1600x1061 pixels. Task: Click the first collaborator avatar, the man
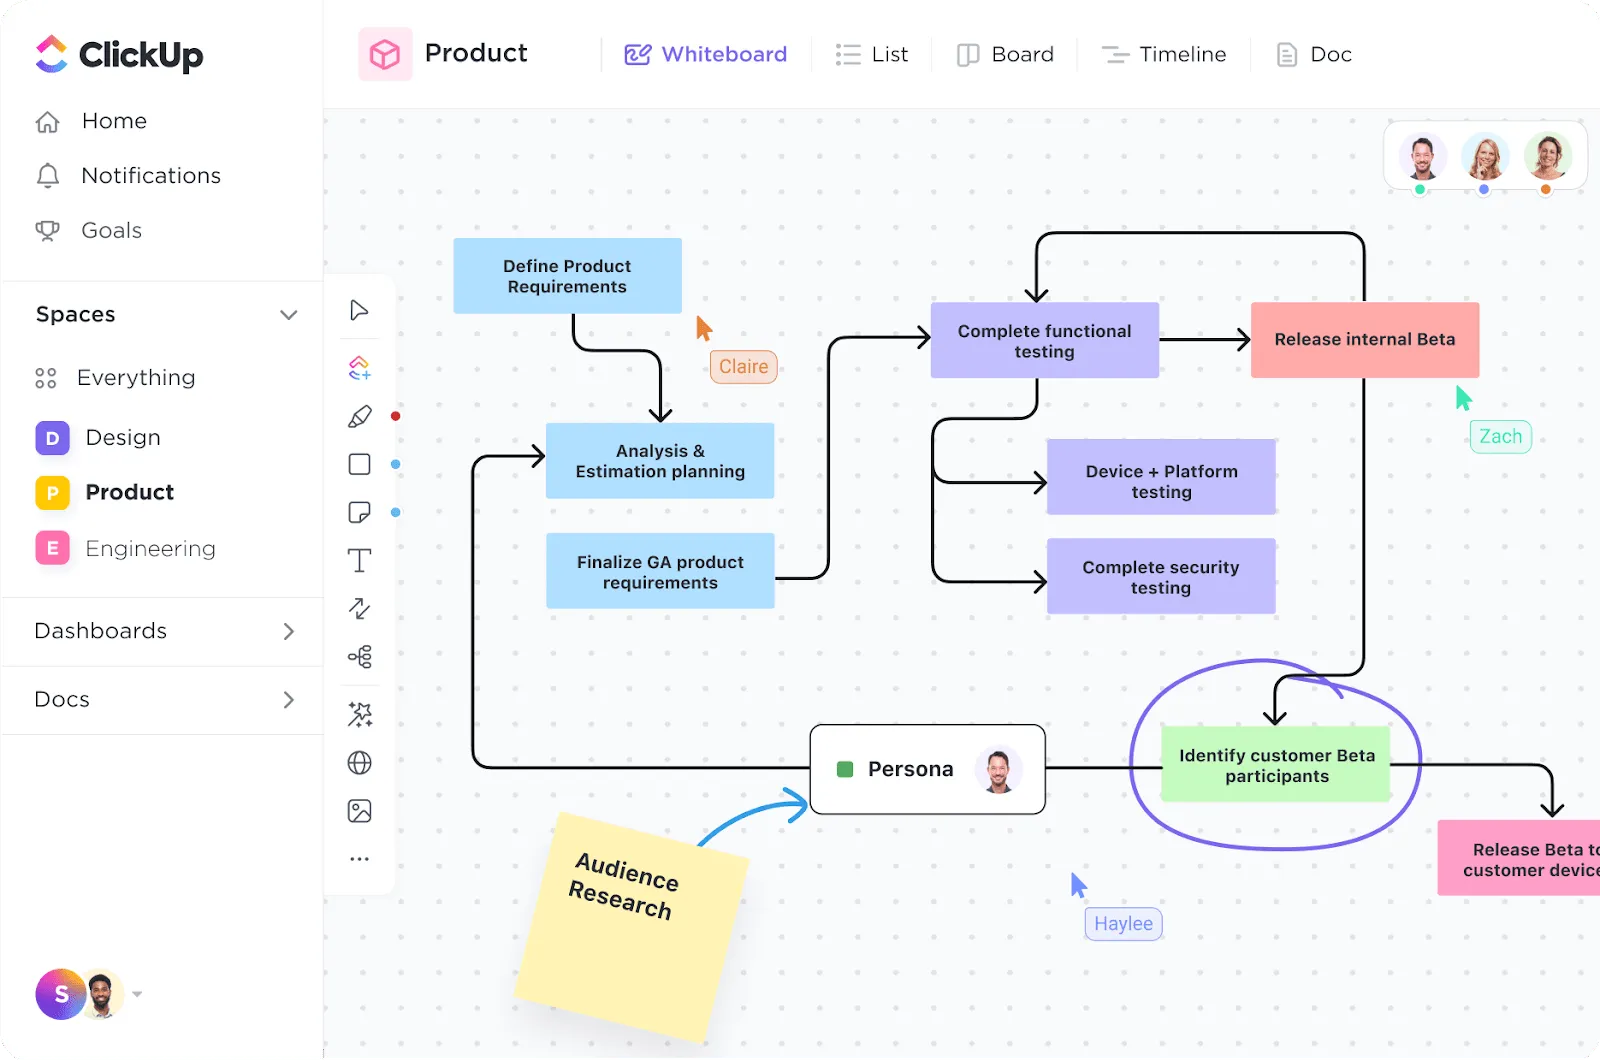pyautogui.click(x=1422, y=157)
